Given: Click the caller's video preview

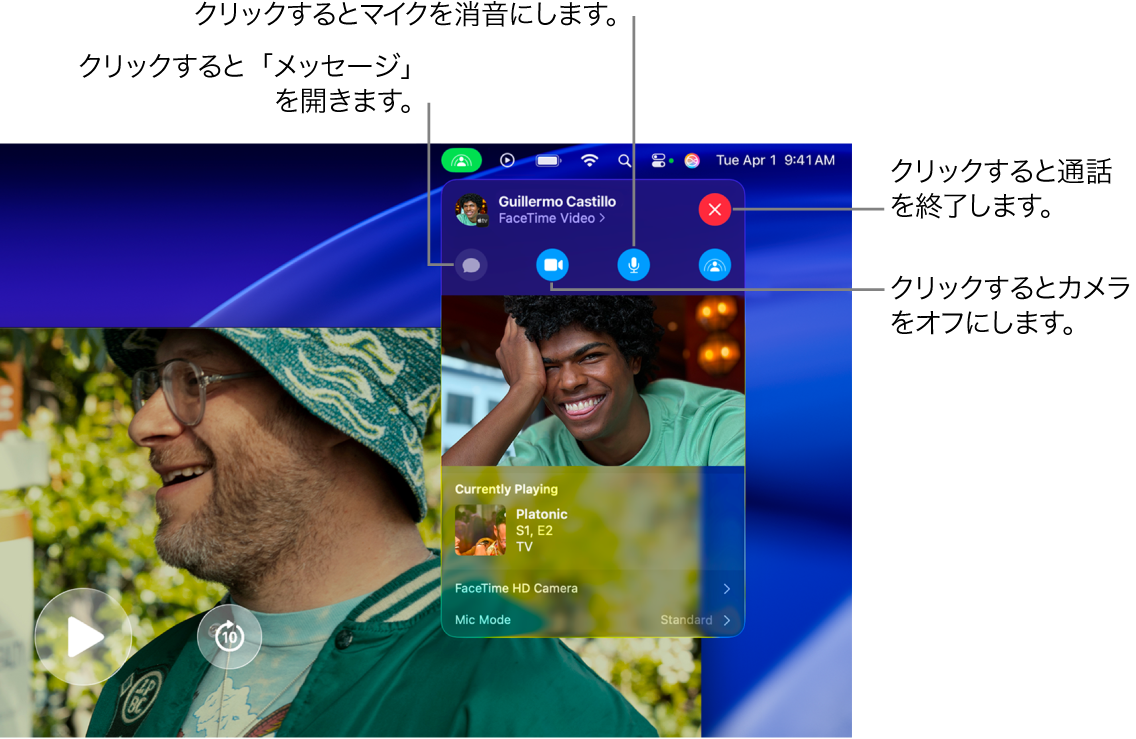Looking at the screenshot, I should (593, 380).
